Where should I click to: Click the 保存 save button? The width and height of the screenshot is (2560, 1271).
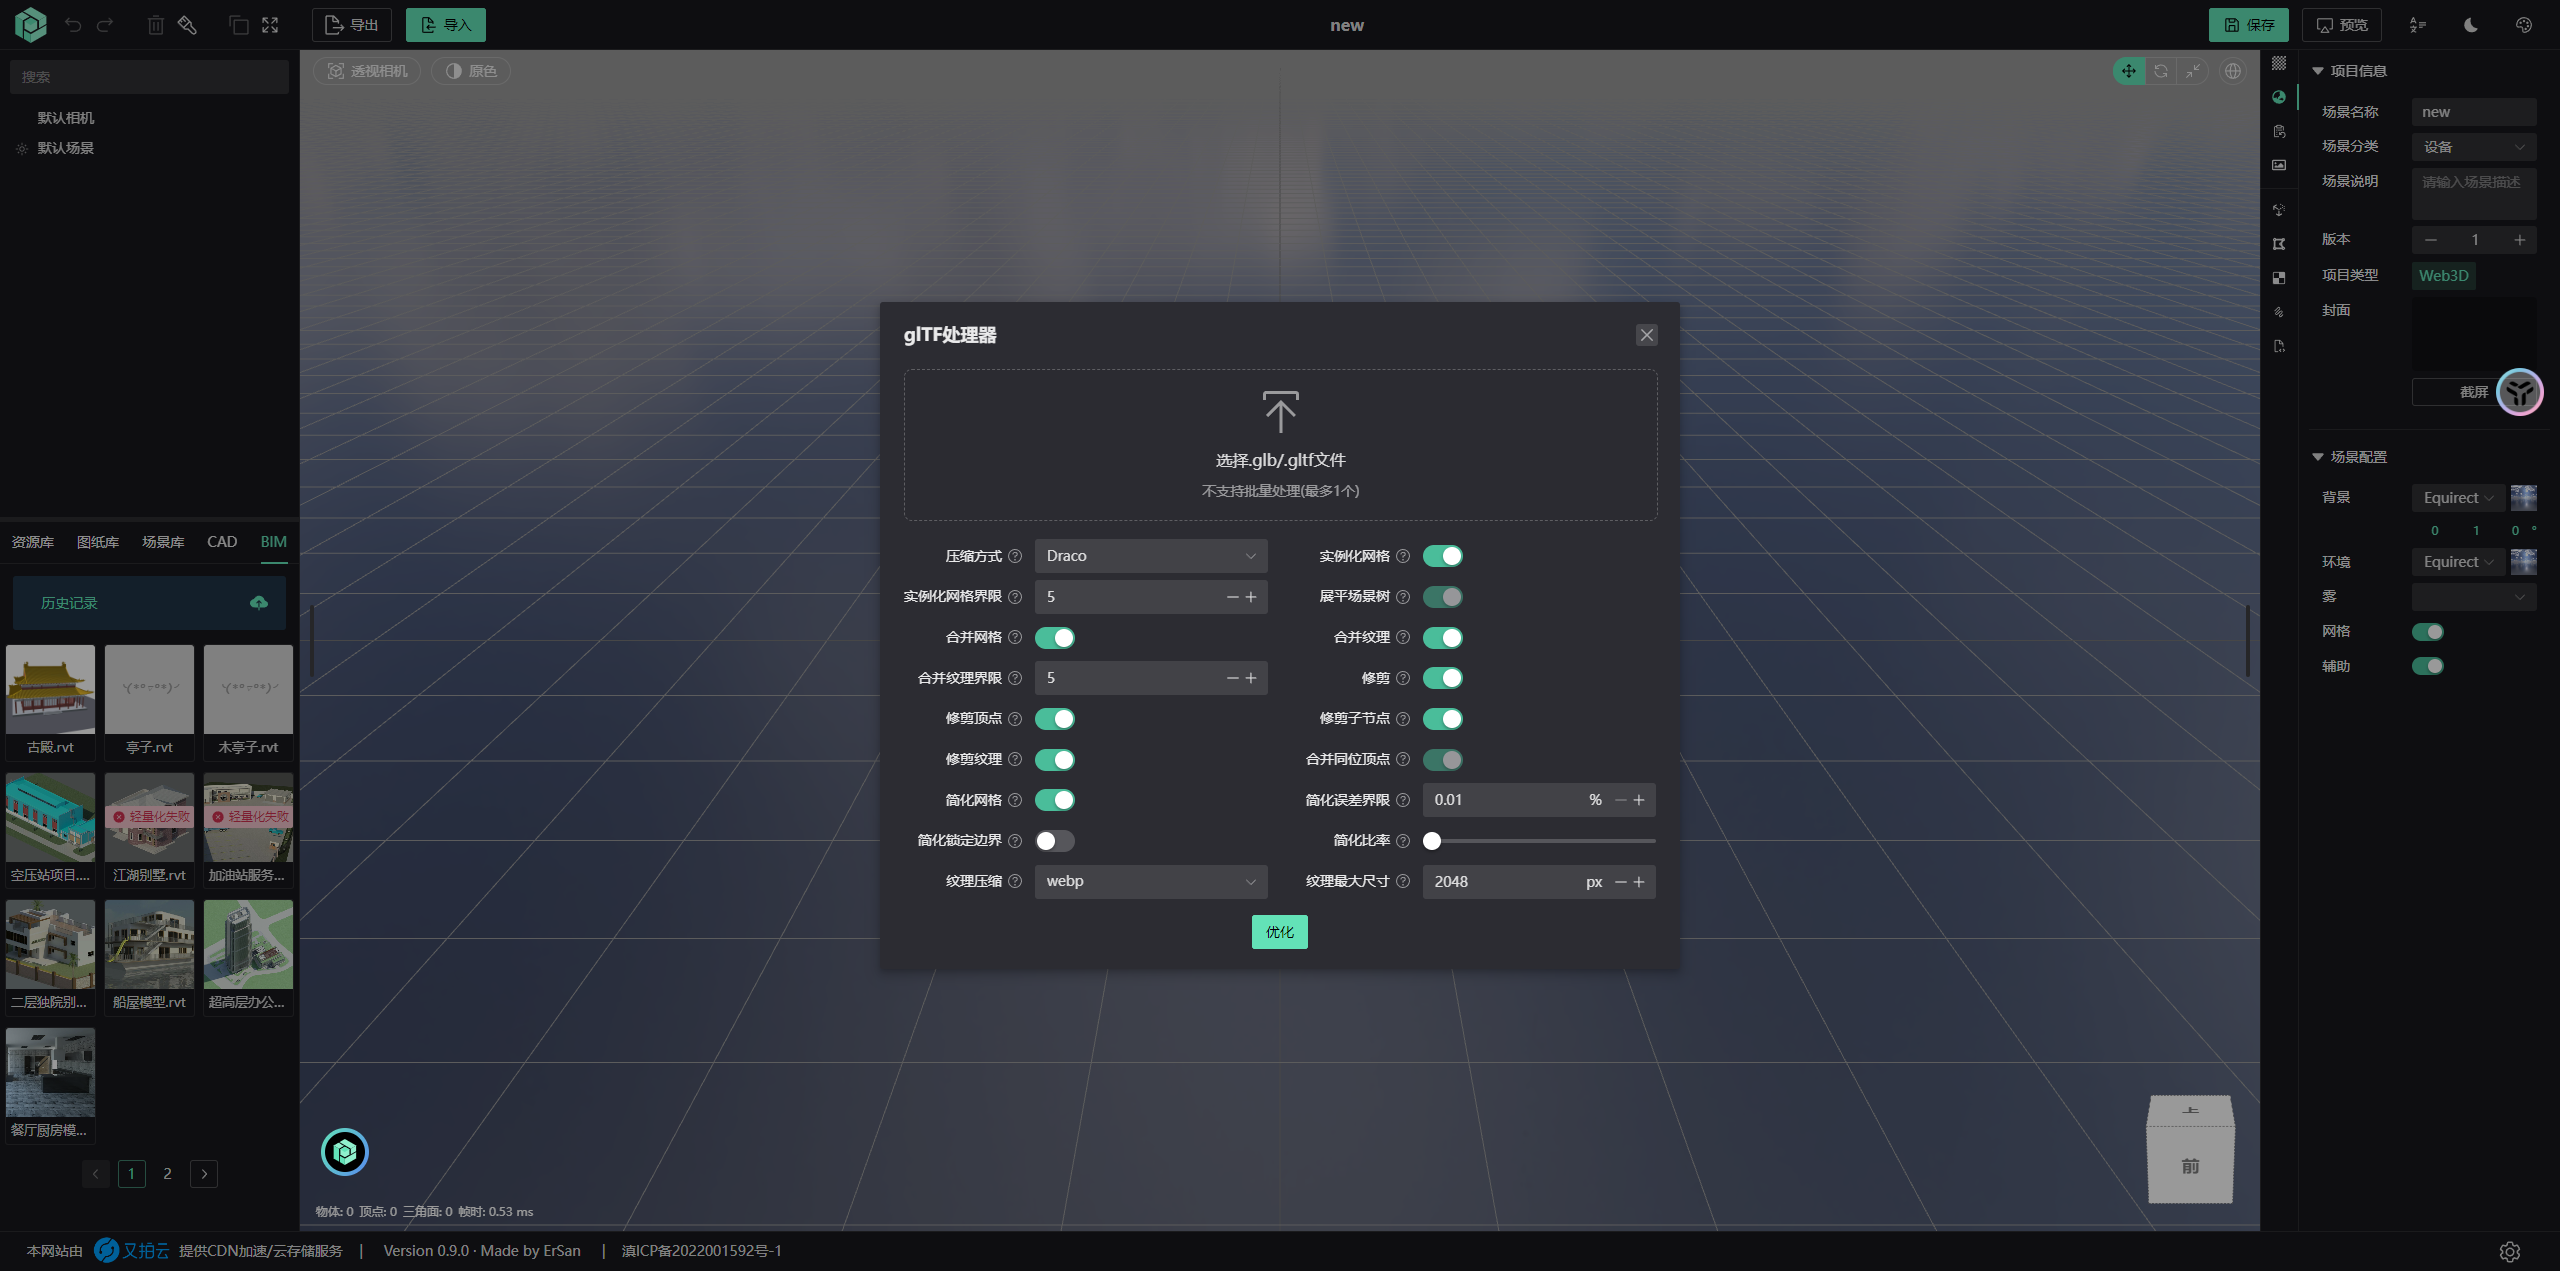tap(2249, 25)
